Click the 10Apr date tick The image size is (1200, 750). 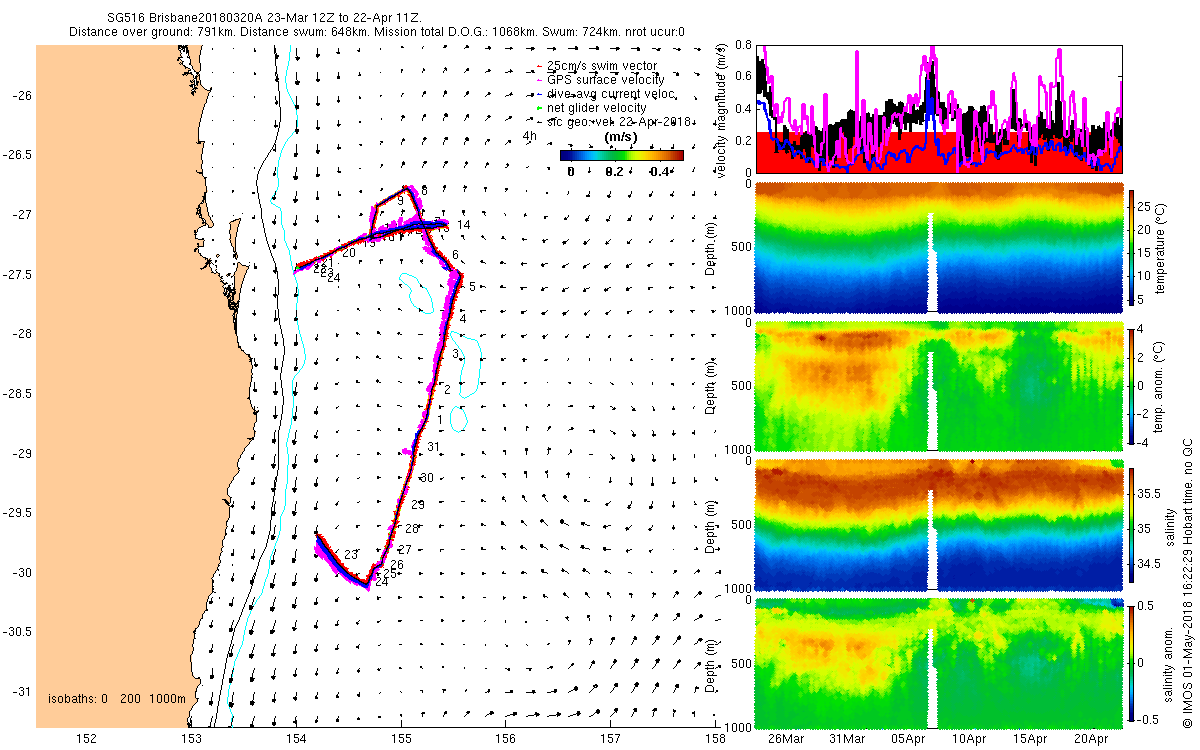click(969, 739)
